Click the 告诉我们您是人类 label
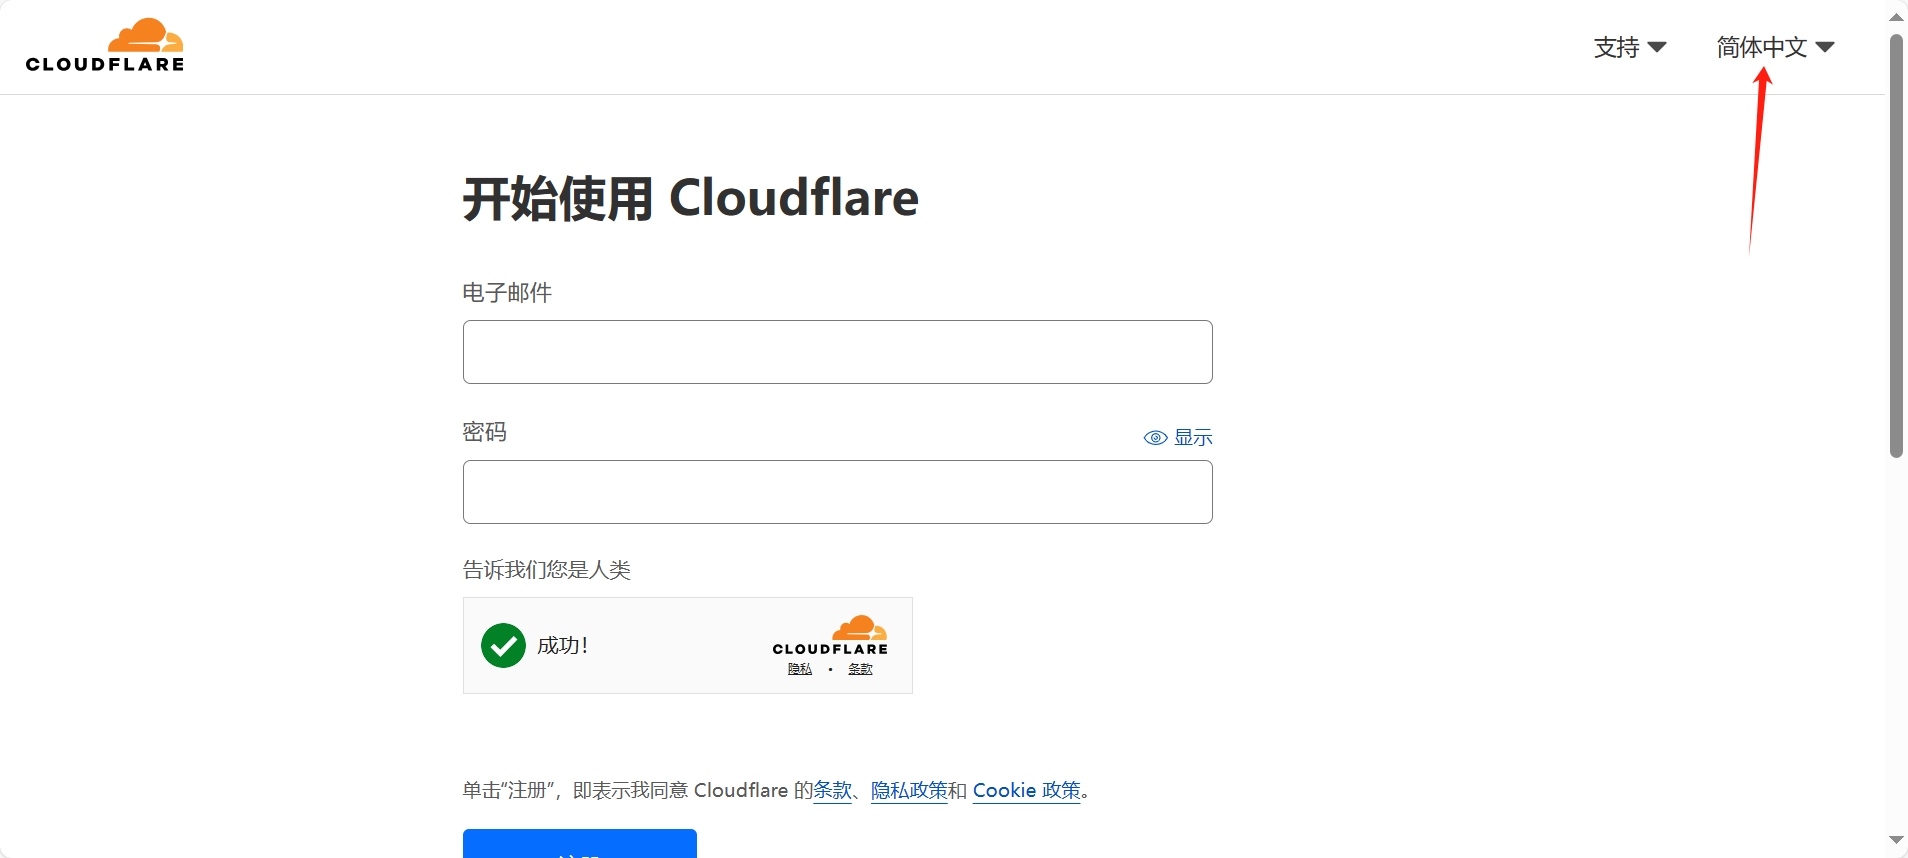The image size is (1908, 858). [x=546, y=570]
